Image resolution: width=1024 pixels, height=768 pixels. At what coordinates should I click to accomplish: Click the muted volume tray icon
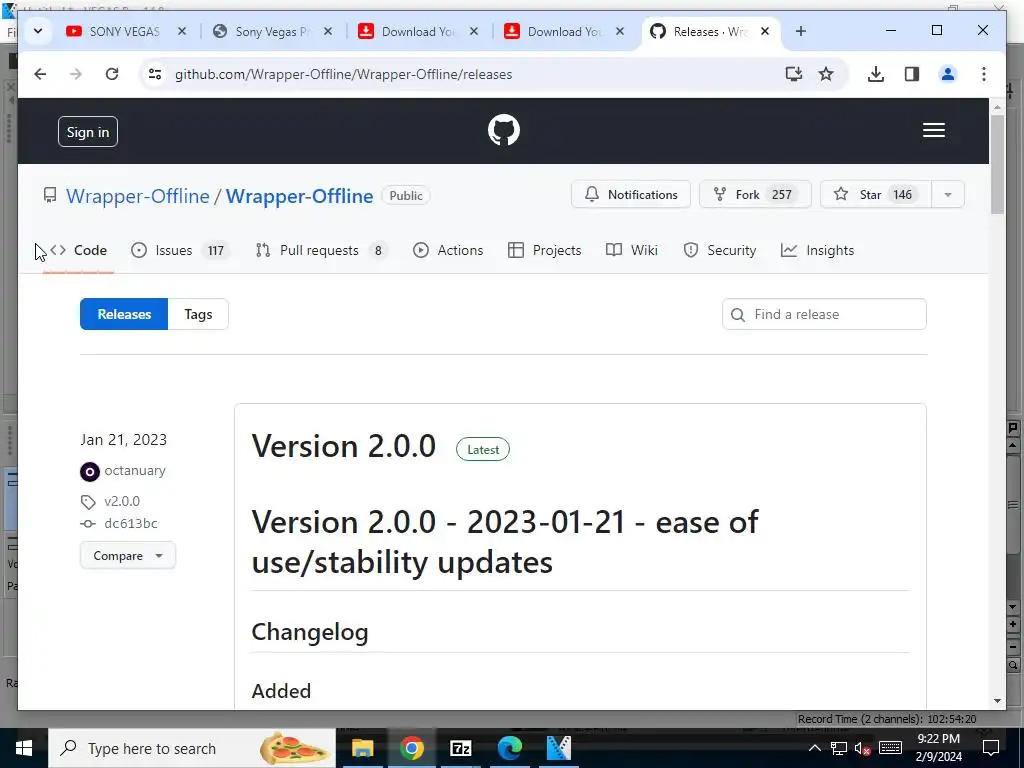[x=862, y=748]
